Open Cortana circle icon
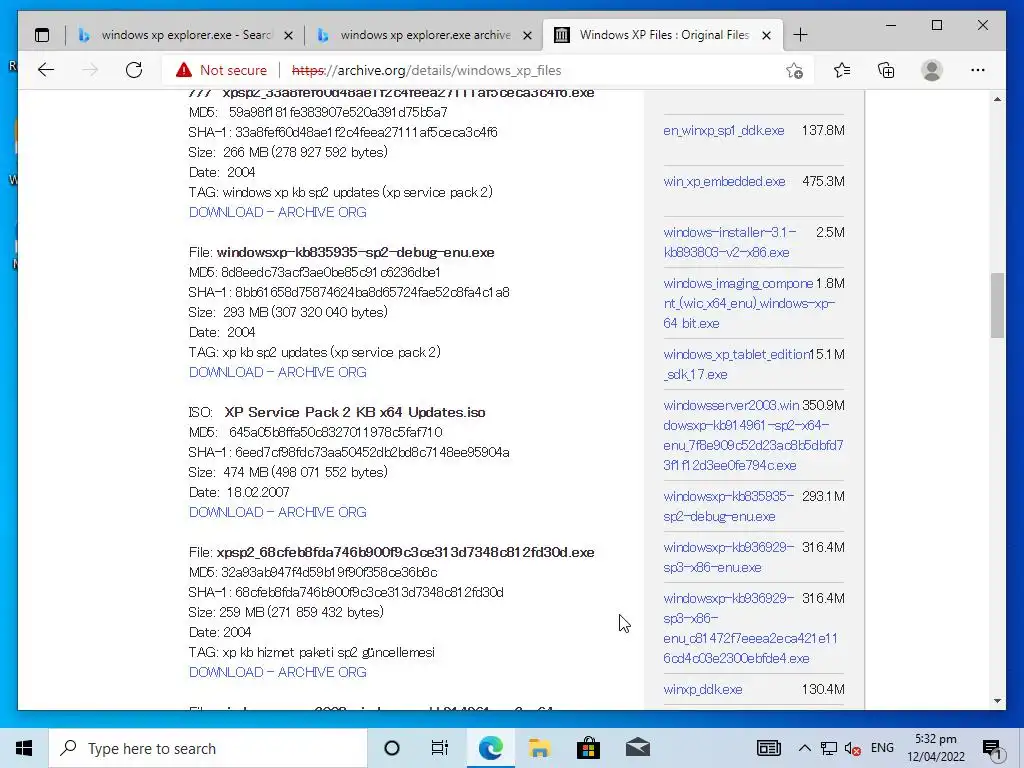The image size is (1024, 768). pos(392,748)
